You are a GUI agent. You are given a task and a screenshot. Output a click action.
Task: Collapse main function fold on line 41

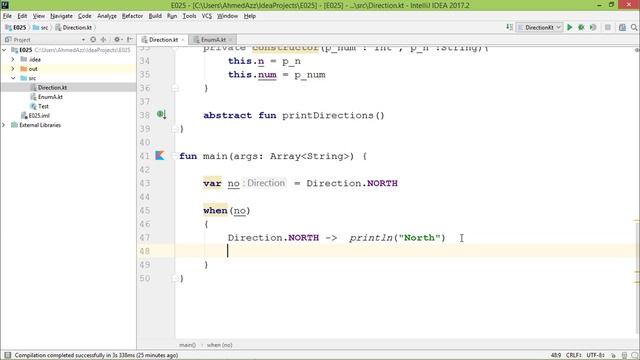(175, 156)
